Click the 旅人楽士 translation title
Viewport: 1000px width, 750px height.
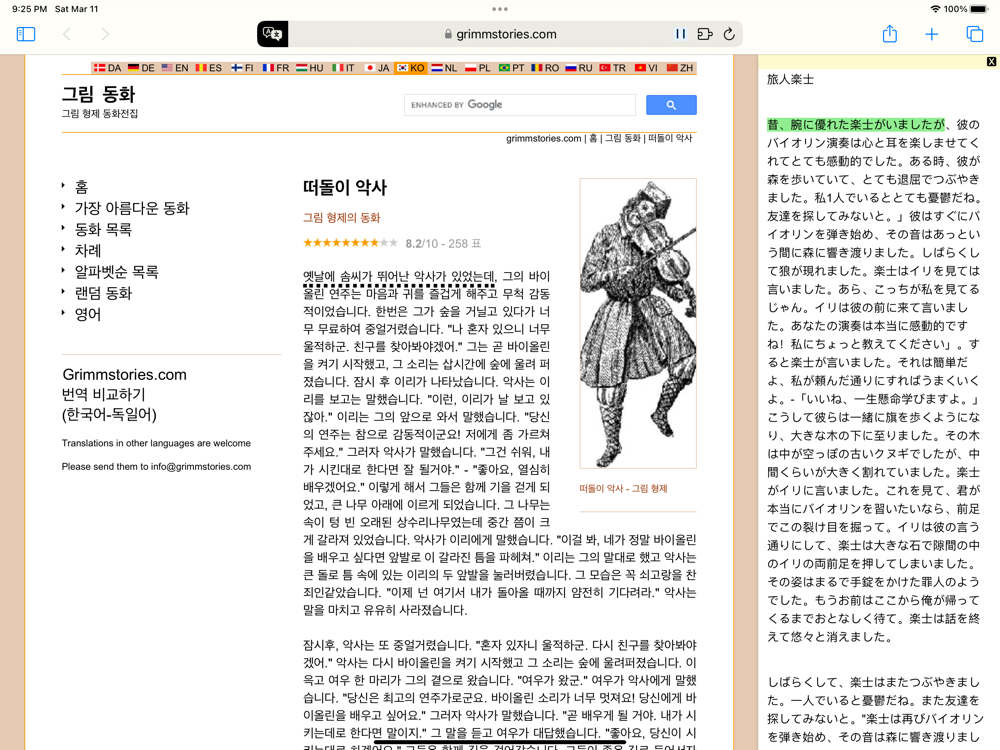pyautogui.click(x=790, y=79)
